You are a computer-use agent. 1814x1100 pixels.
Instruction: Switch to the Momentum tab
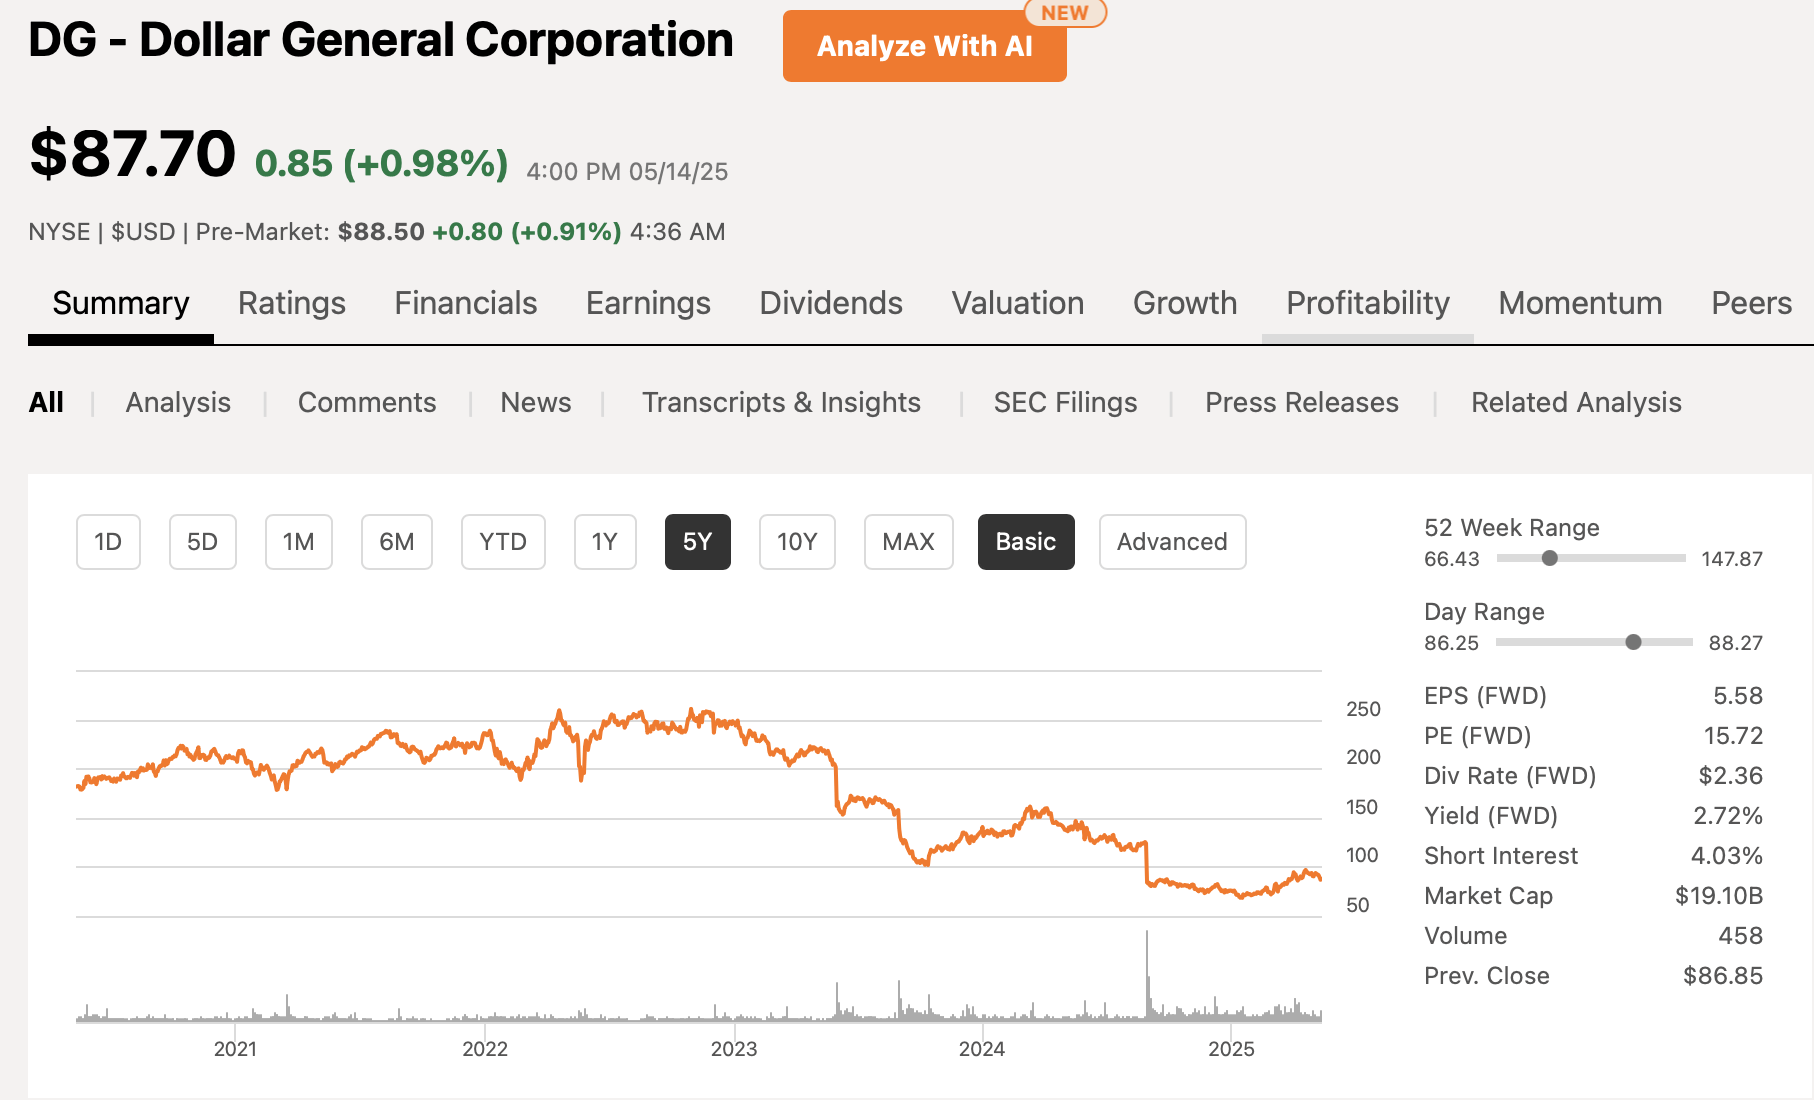1580,303
